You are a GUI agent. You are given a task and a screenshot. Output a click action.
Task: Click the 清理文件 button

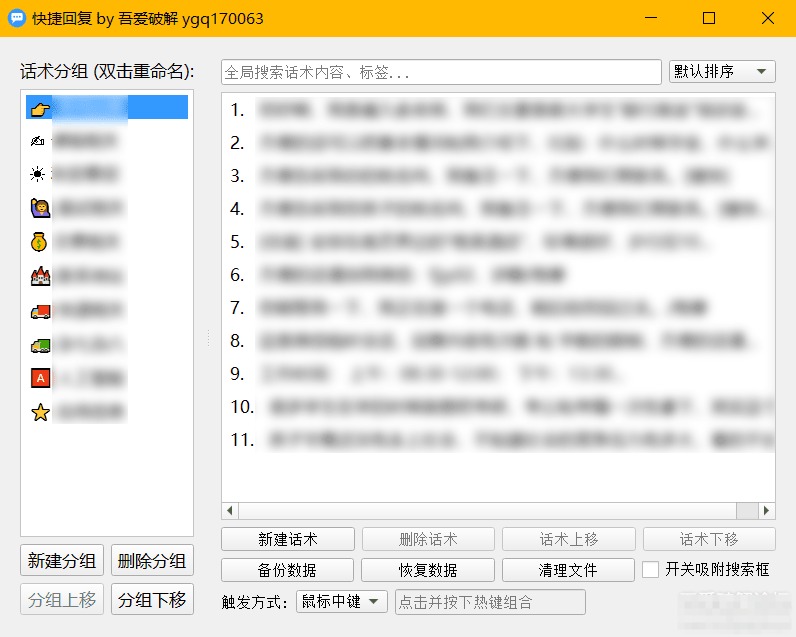point(568,570)
